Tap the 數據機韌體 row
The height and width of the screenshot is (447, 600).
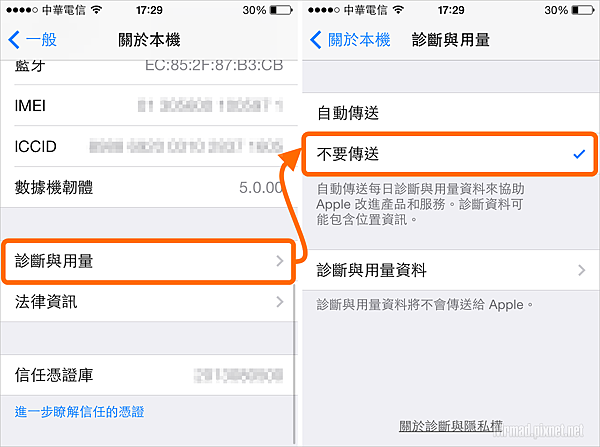(x=149, y=187)
